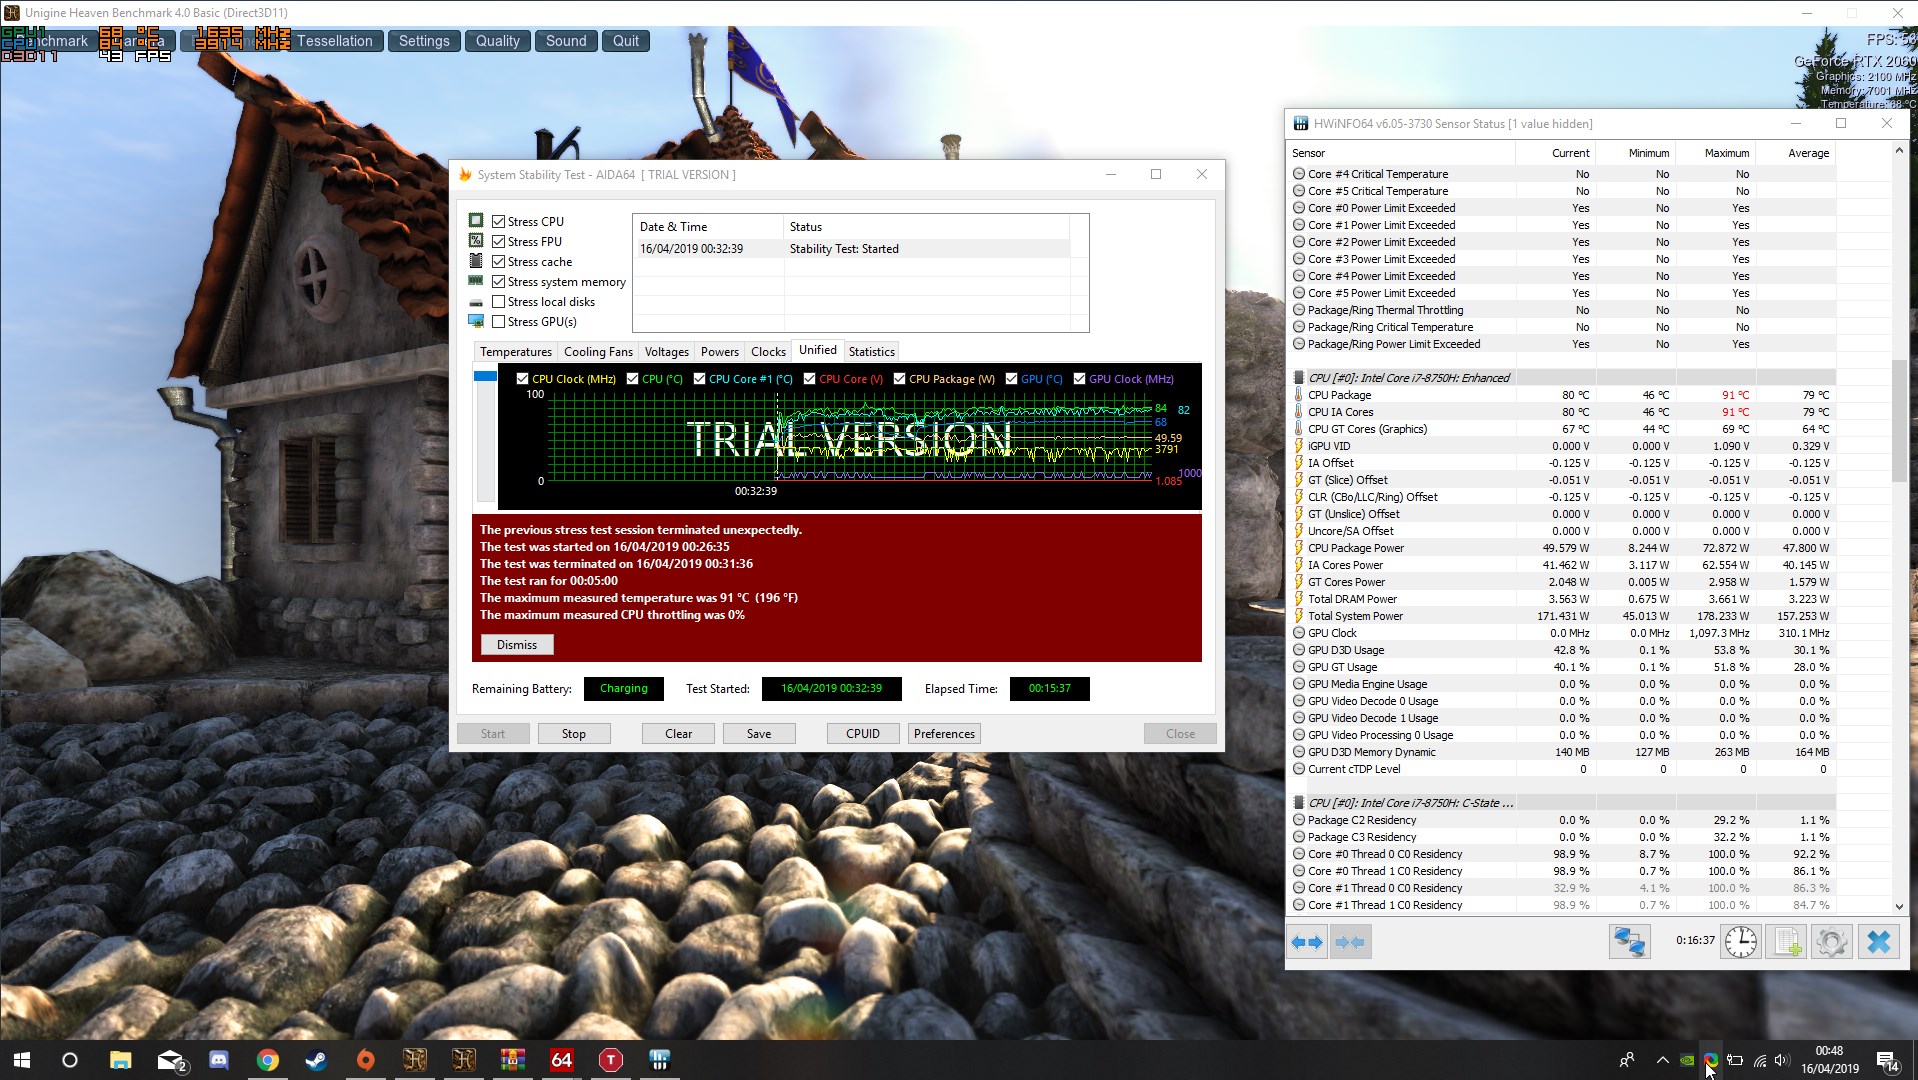Switch to Clocks tab

768,352
